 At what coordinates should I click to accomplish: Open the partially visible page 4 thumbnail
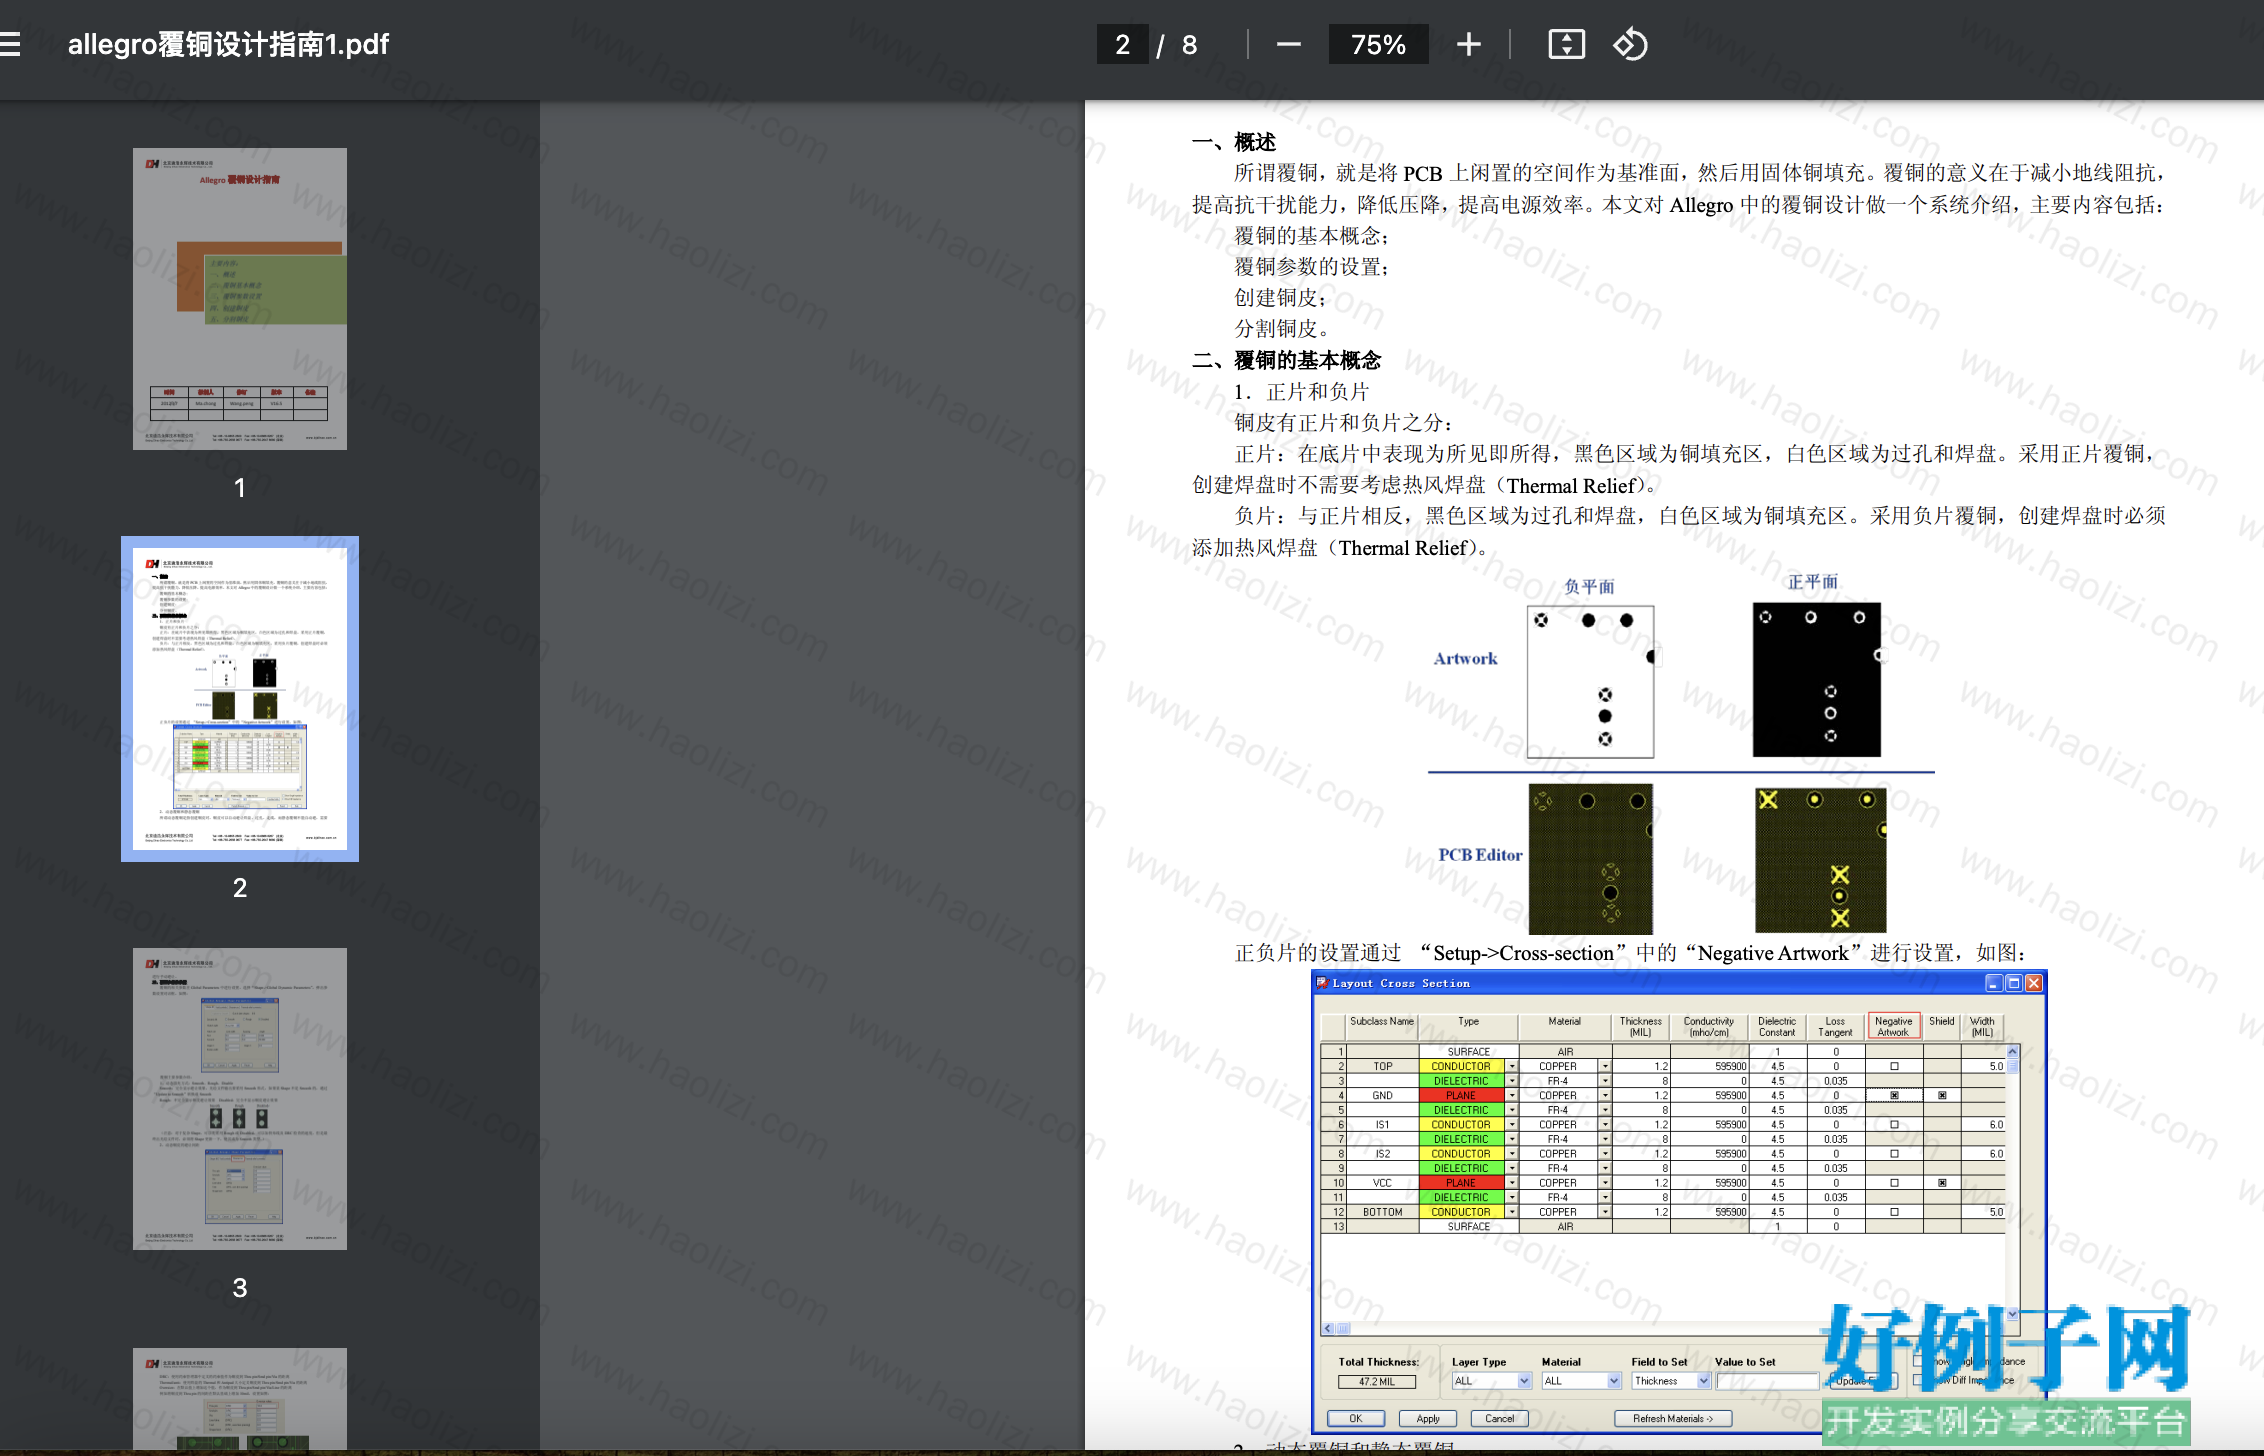coord(240,1399)
